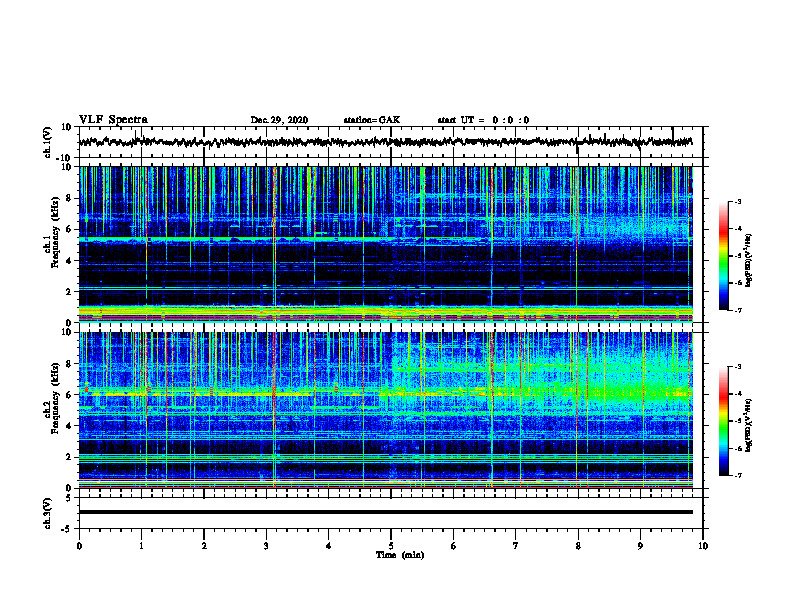This screenshot has height=612, width=792.
Task: Click the "-3" value atop ch.2 color bar
Action: coord(737,367)
